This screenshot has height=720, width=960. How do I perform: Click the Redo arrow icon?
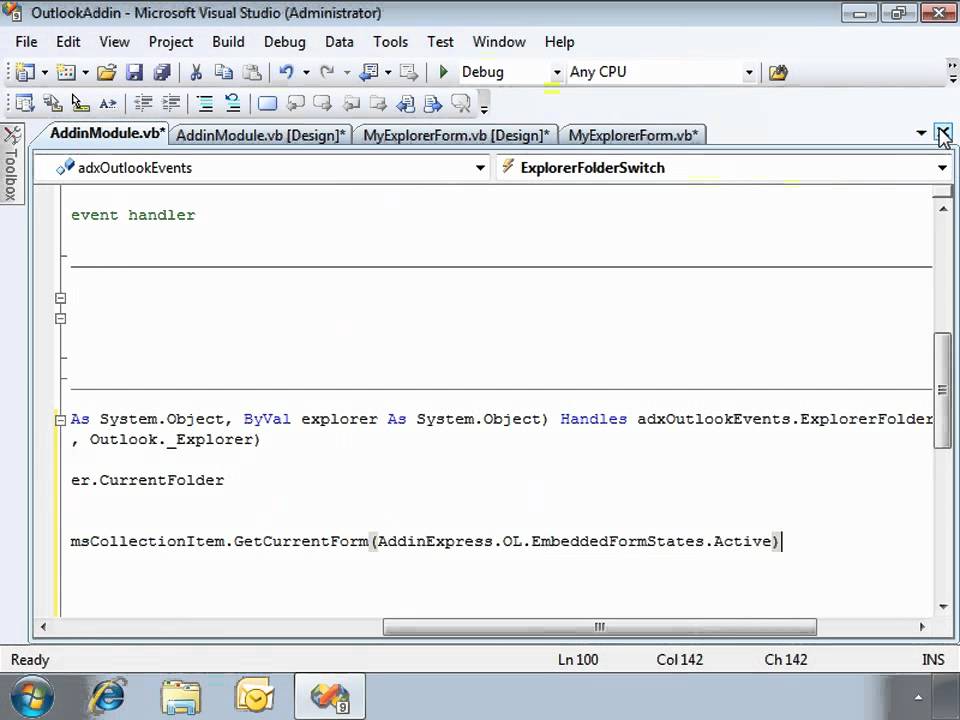click(x=327, y=72)
